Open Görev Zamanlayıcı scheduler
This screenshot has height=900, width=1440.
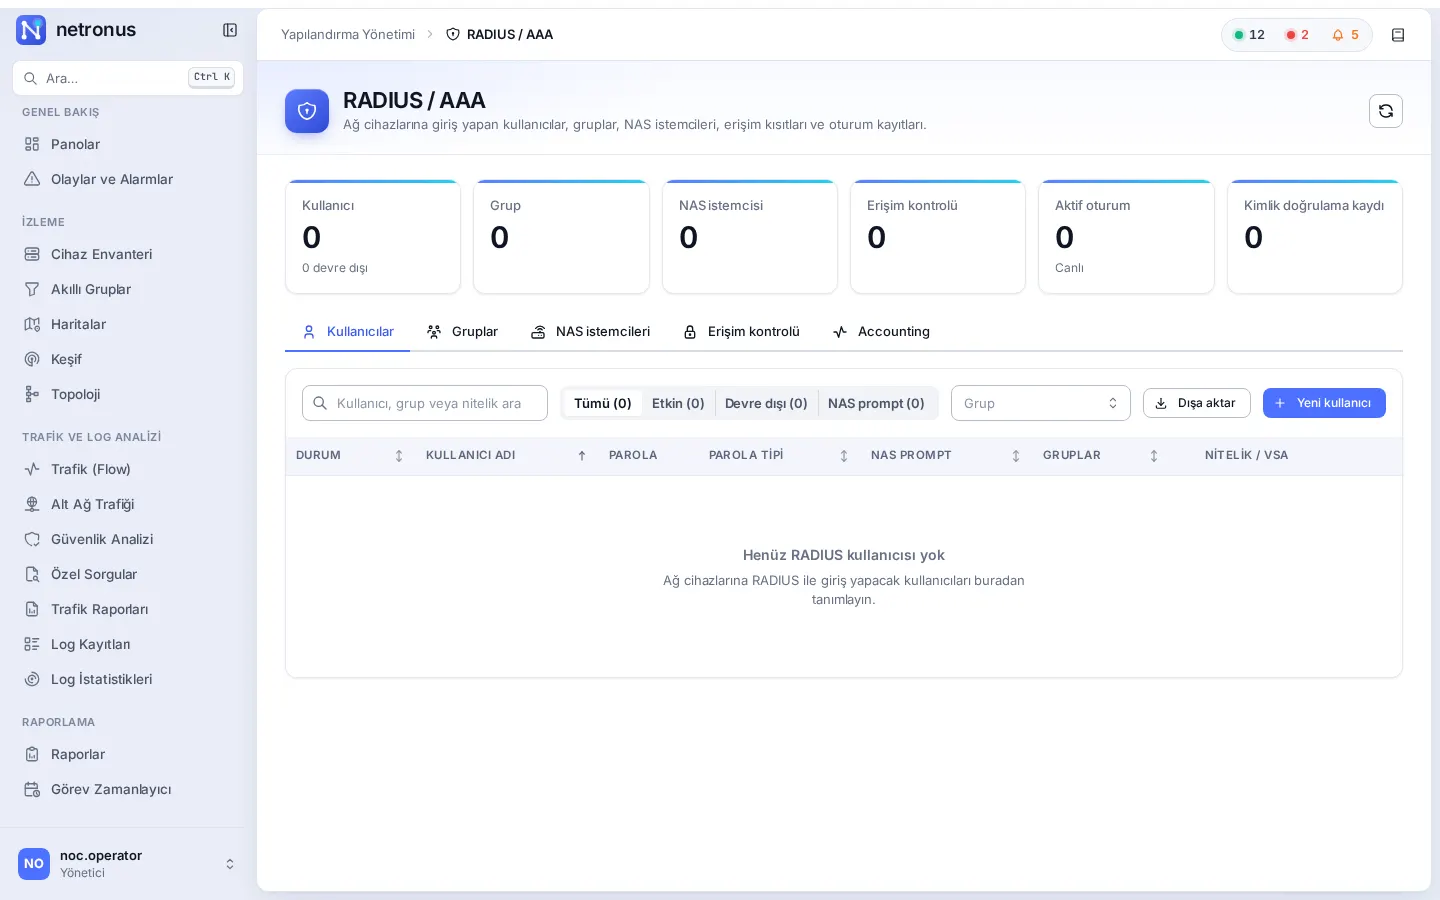(128, 789)
